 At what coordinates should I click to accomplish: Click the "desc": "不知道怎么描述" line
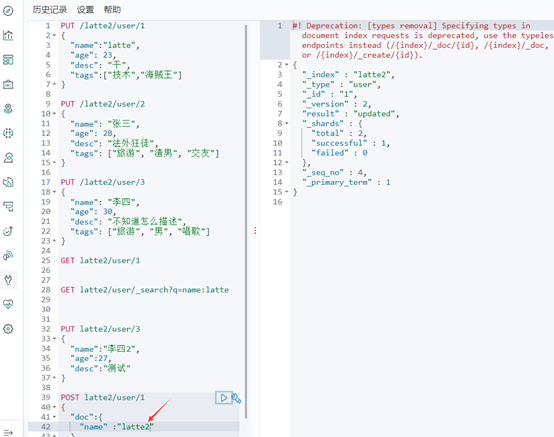coord(128,222)
